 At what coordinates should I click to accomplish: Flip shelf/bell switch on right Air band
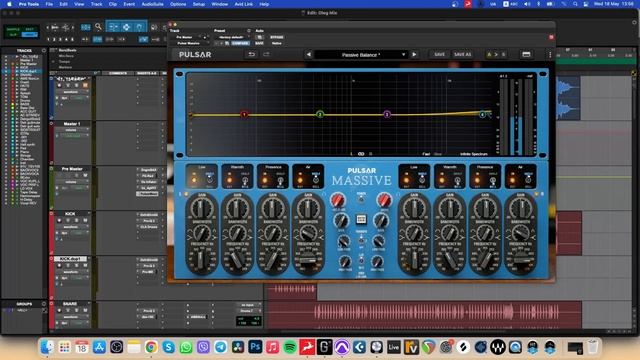(x=528, y=180)
